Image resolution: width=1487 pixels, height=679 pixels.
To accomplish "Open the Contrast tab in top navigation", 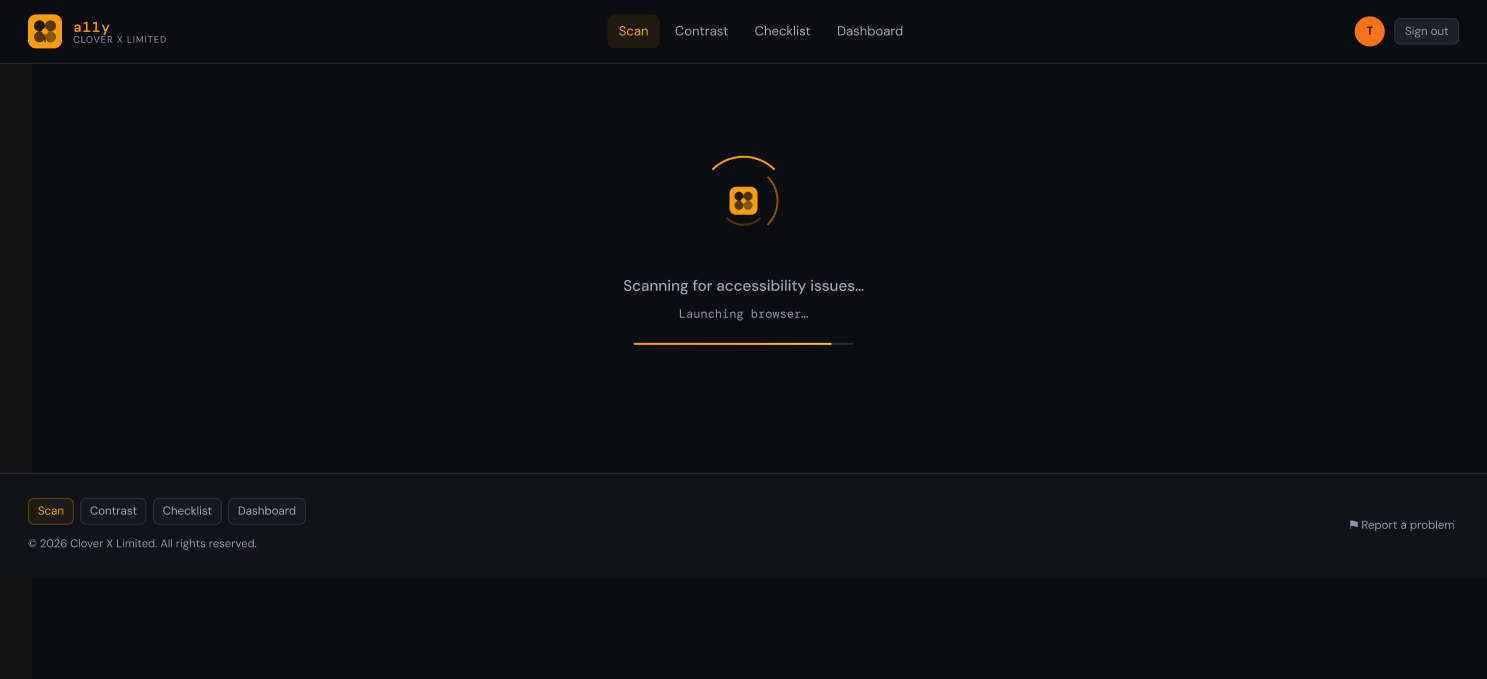I will (701, 31).
